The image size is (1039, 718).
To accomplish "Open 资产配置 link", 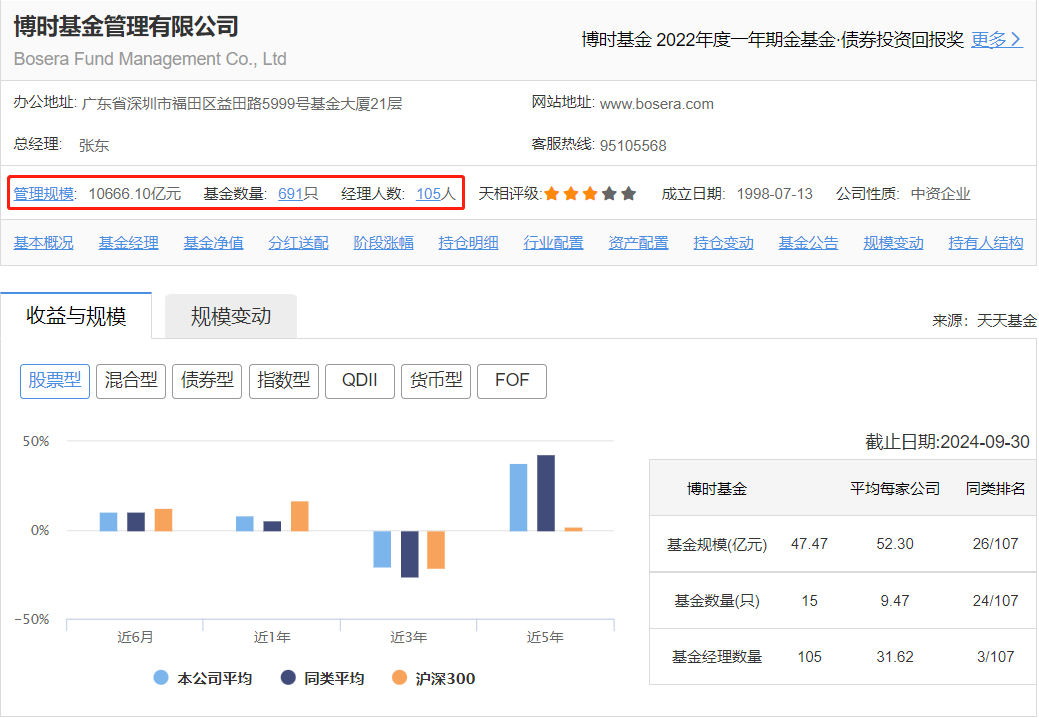I will pos(638,243).
